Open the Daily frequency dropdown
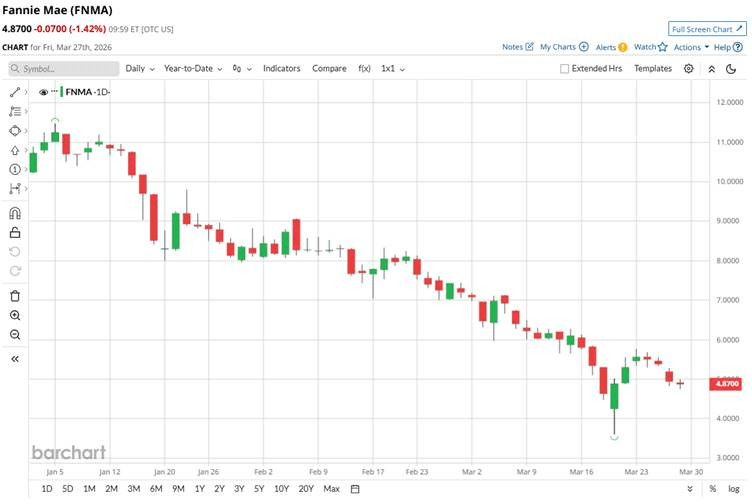The width and height of the screenshot is (752, 504). click(x=140, y=69)
